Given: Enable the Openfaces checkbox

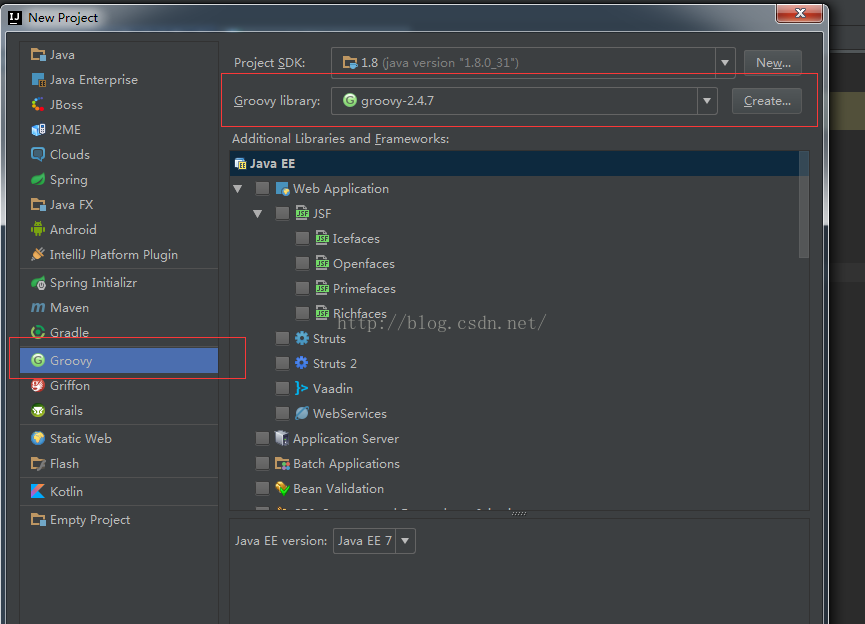Looking at the screenshot, I should click(x=302, y=263).
